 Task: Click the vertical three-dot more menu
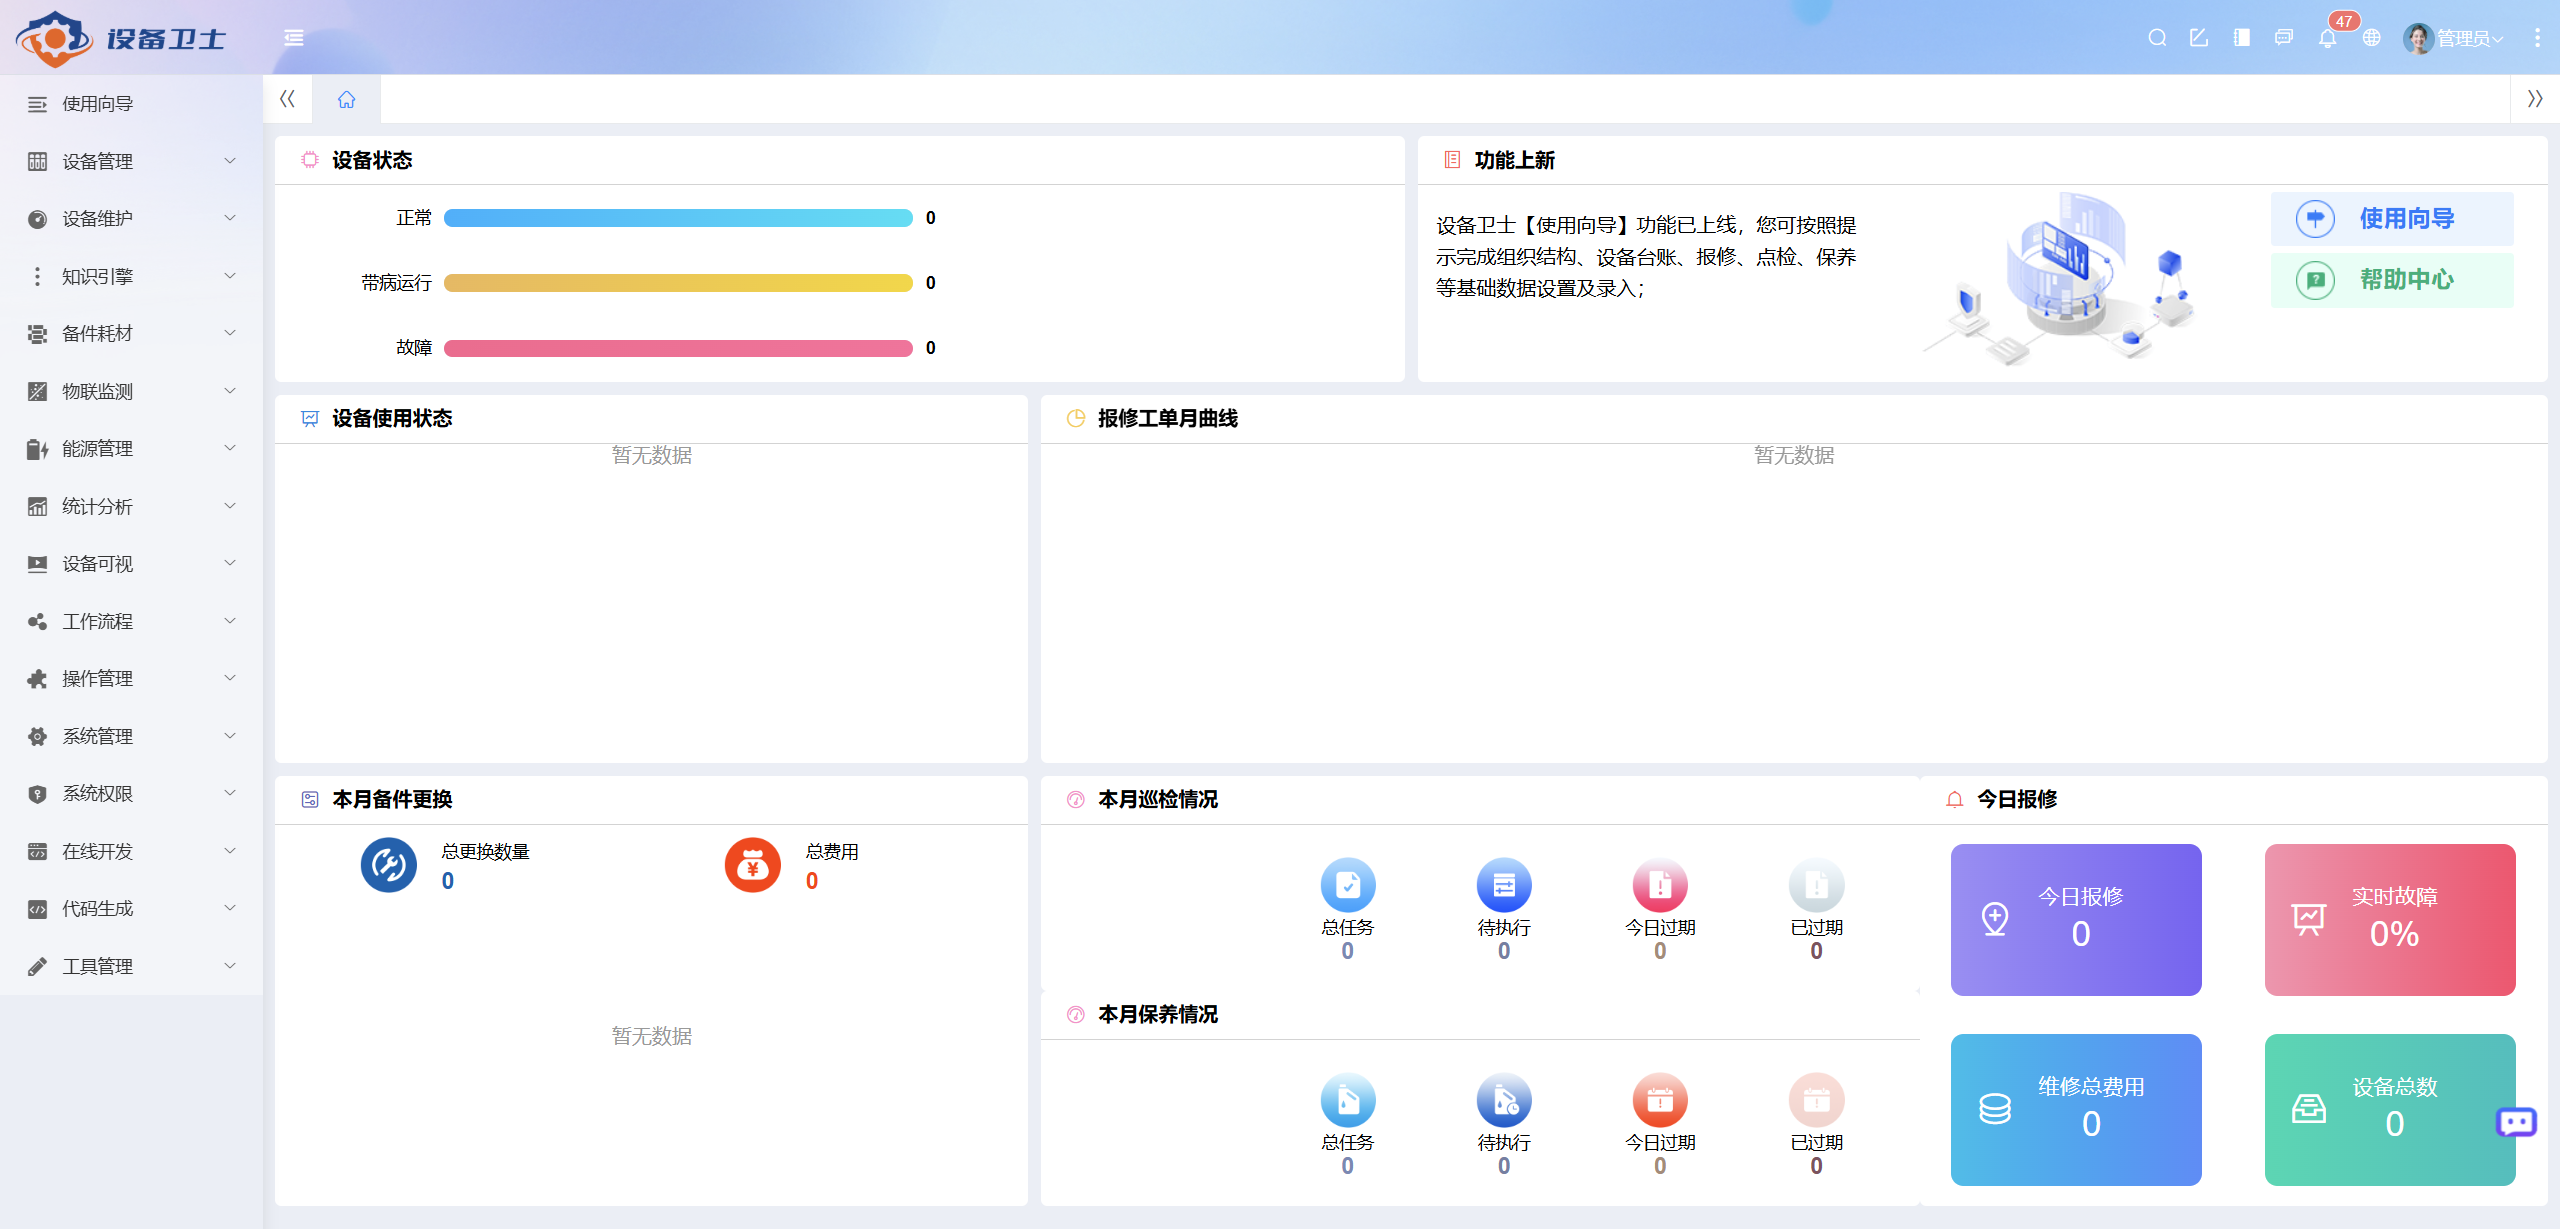2537,38
